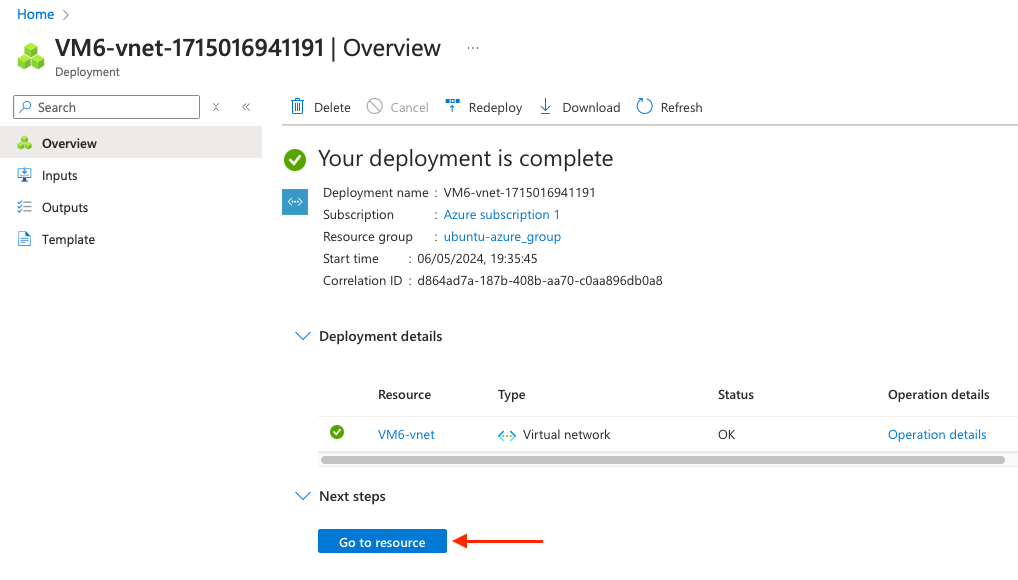Screen dimensions: 1018x580
Task: Click the Redeploy toolbar label
Action: click(x=495, y=107)
